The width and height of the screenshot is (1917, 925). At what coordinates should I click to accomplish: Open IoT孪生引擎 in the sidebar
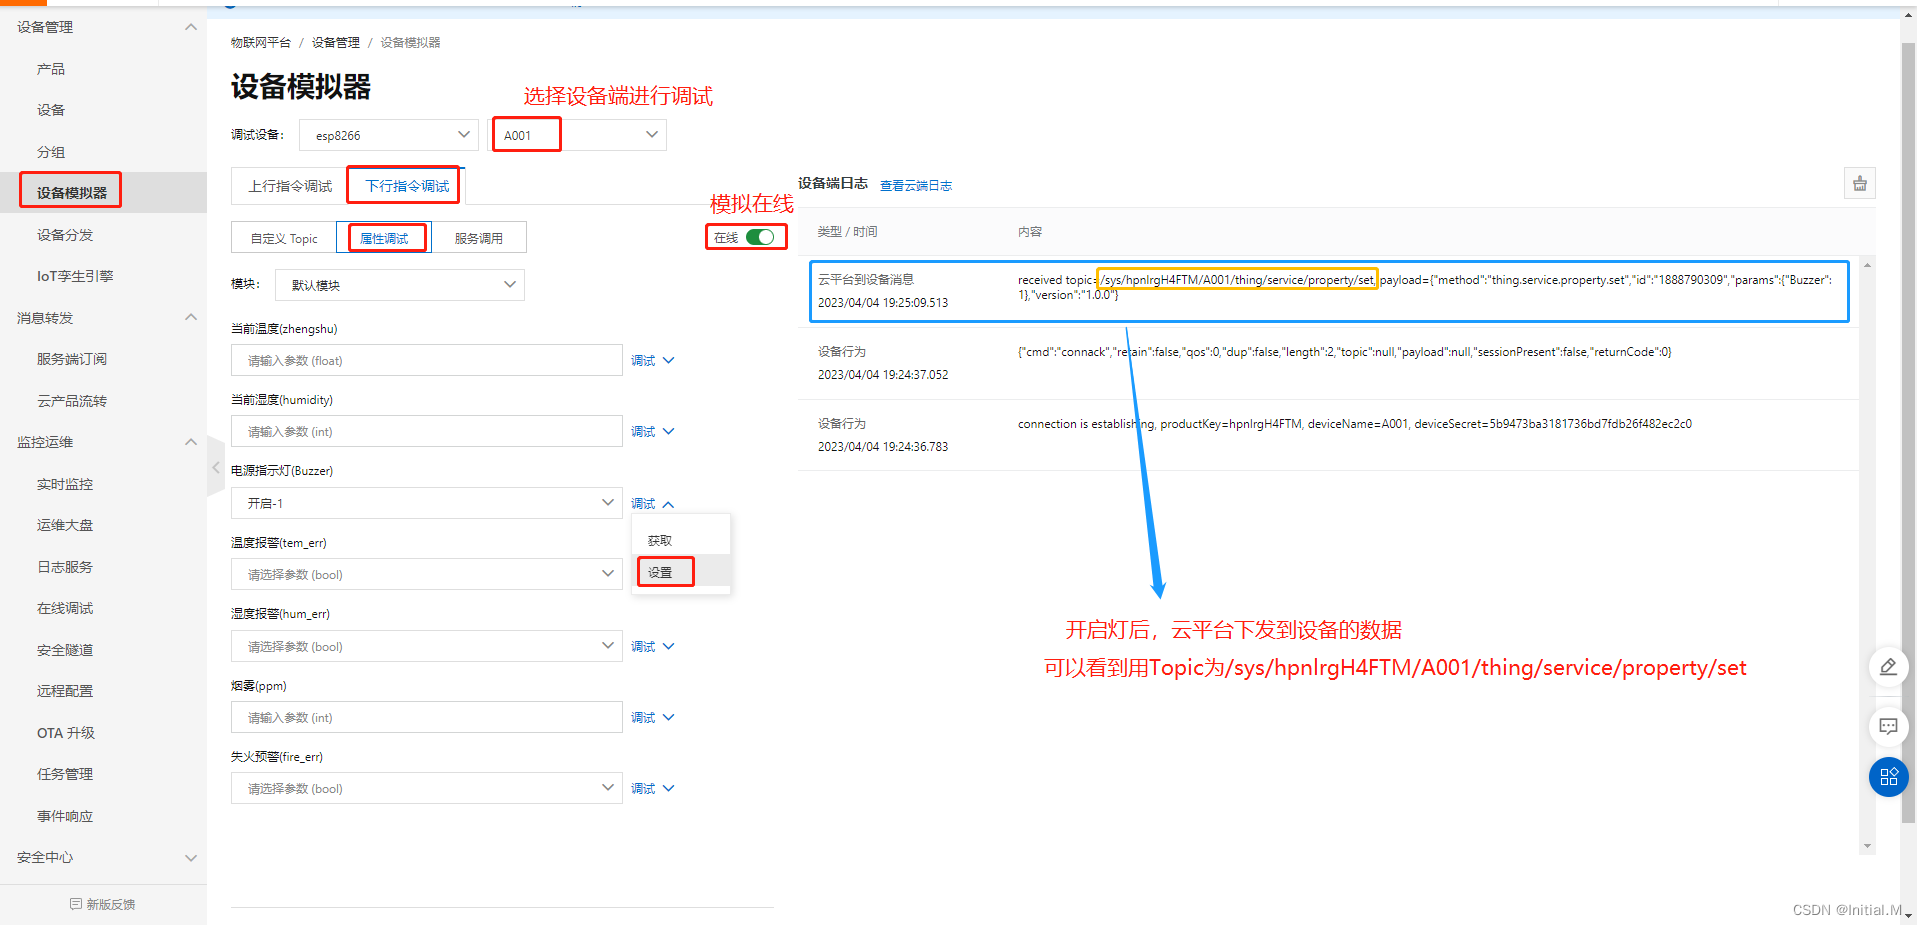pyautogui.click(x=75, y=276)
